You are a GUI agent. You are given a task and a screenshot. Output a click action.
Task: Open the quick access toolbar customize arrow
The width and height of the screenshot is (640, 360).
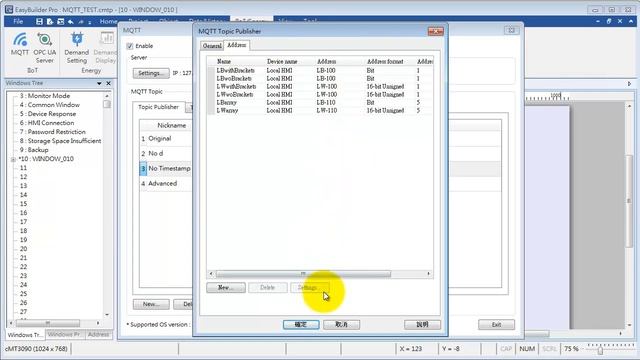(x=90, y=22)
